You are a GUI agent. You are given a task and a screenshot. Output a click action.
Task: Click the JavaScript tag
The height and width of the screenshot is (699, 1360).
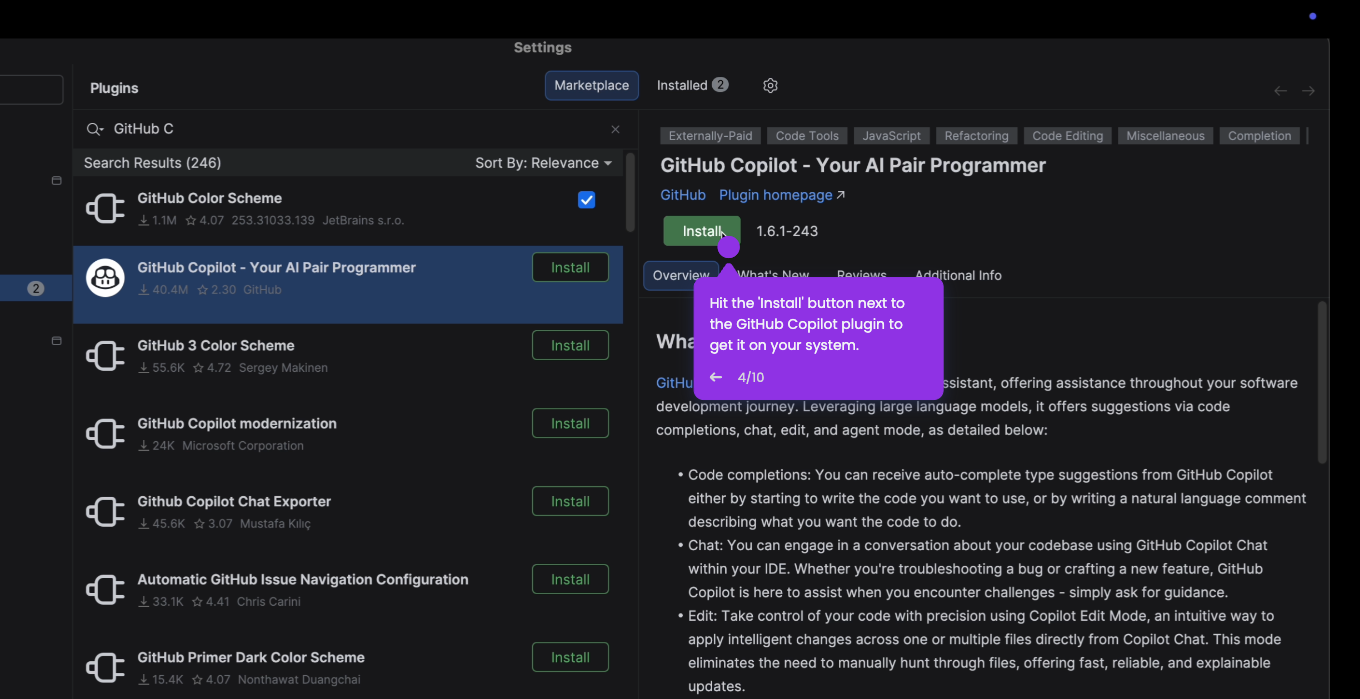[892, 136]
